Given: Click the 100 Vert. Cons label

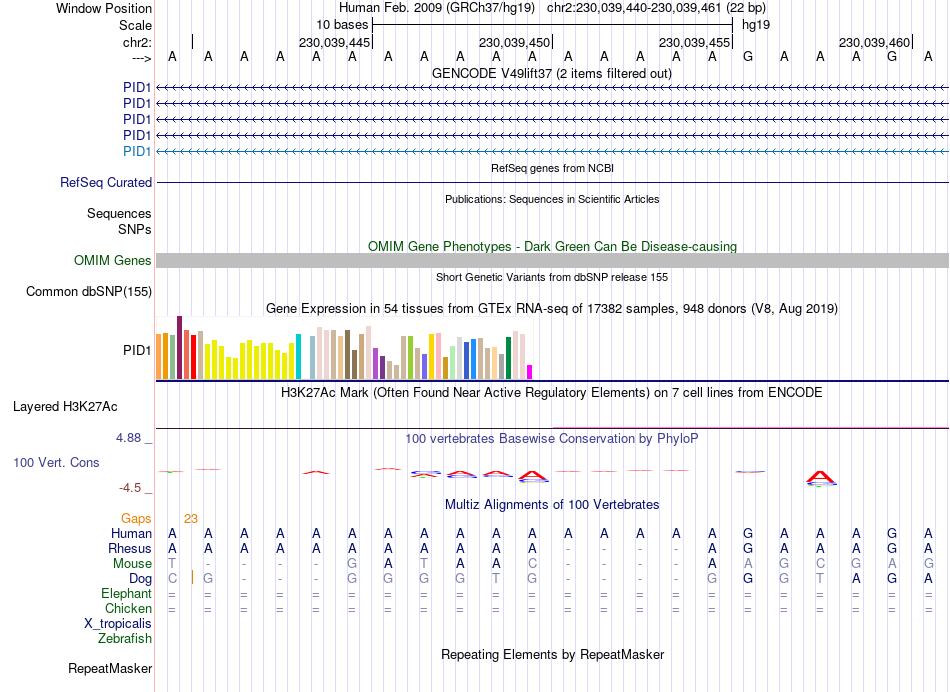Looking at the screenshot, I should (56, 462).
